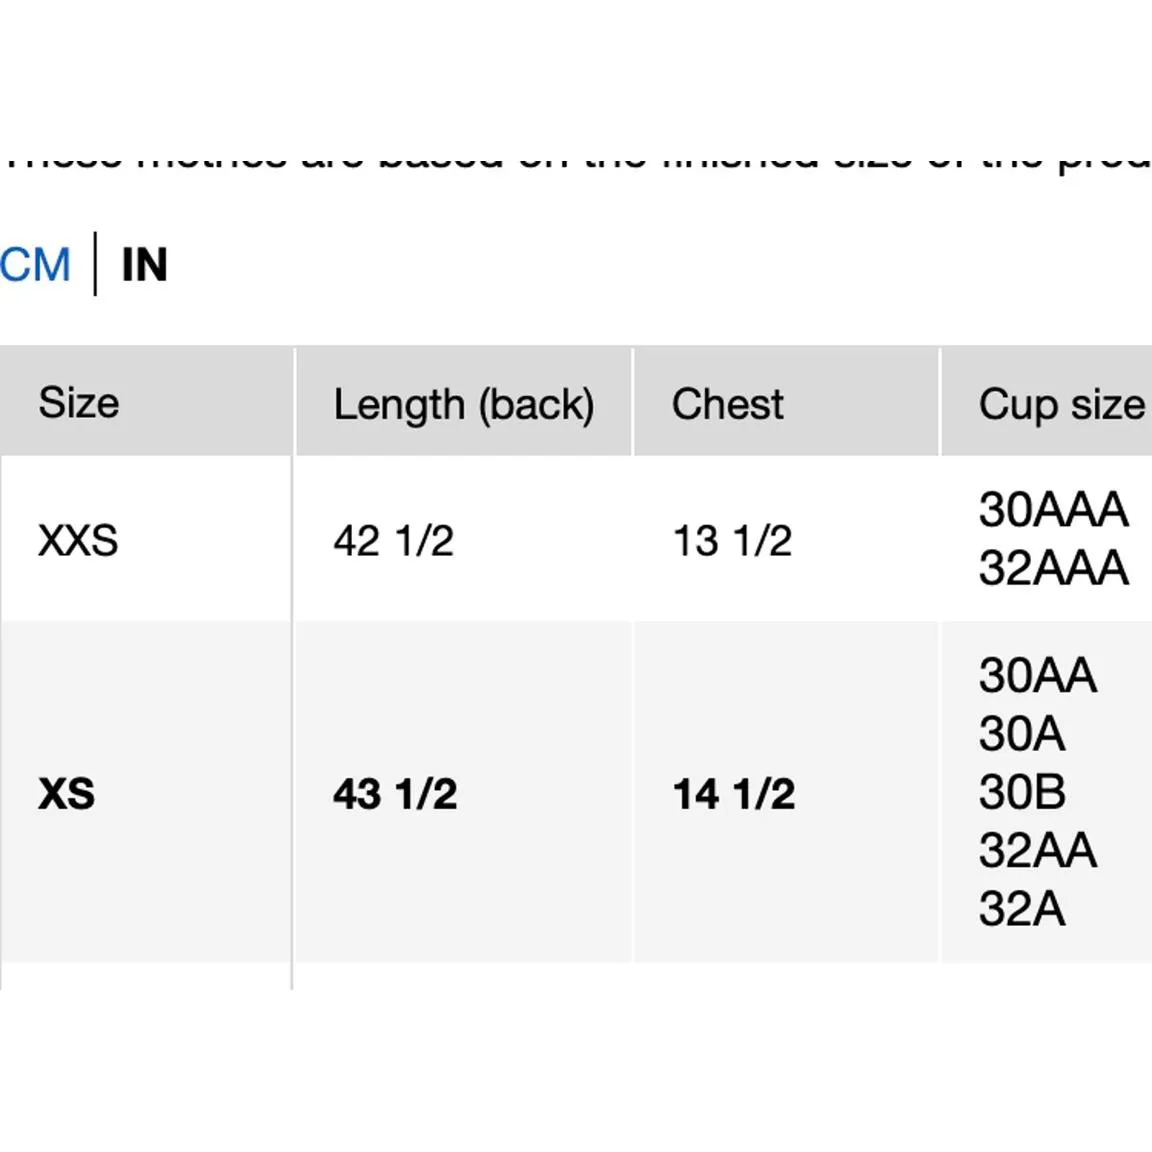
Task: Click the 32AAA cup size entry
Action: point(1053,568)
